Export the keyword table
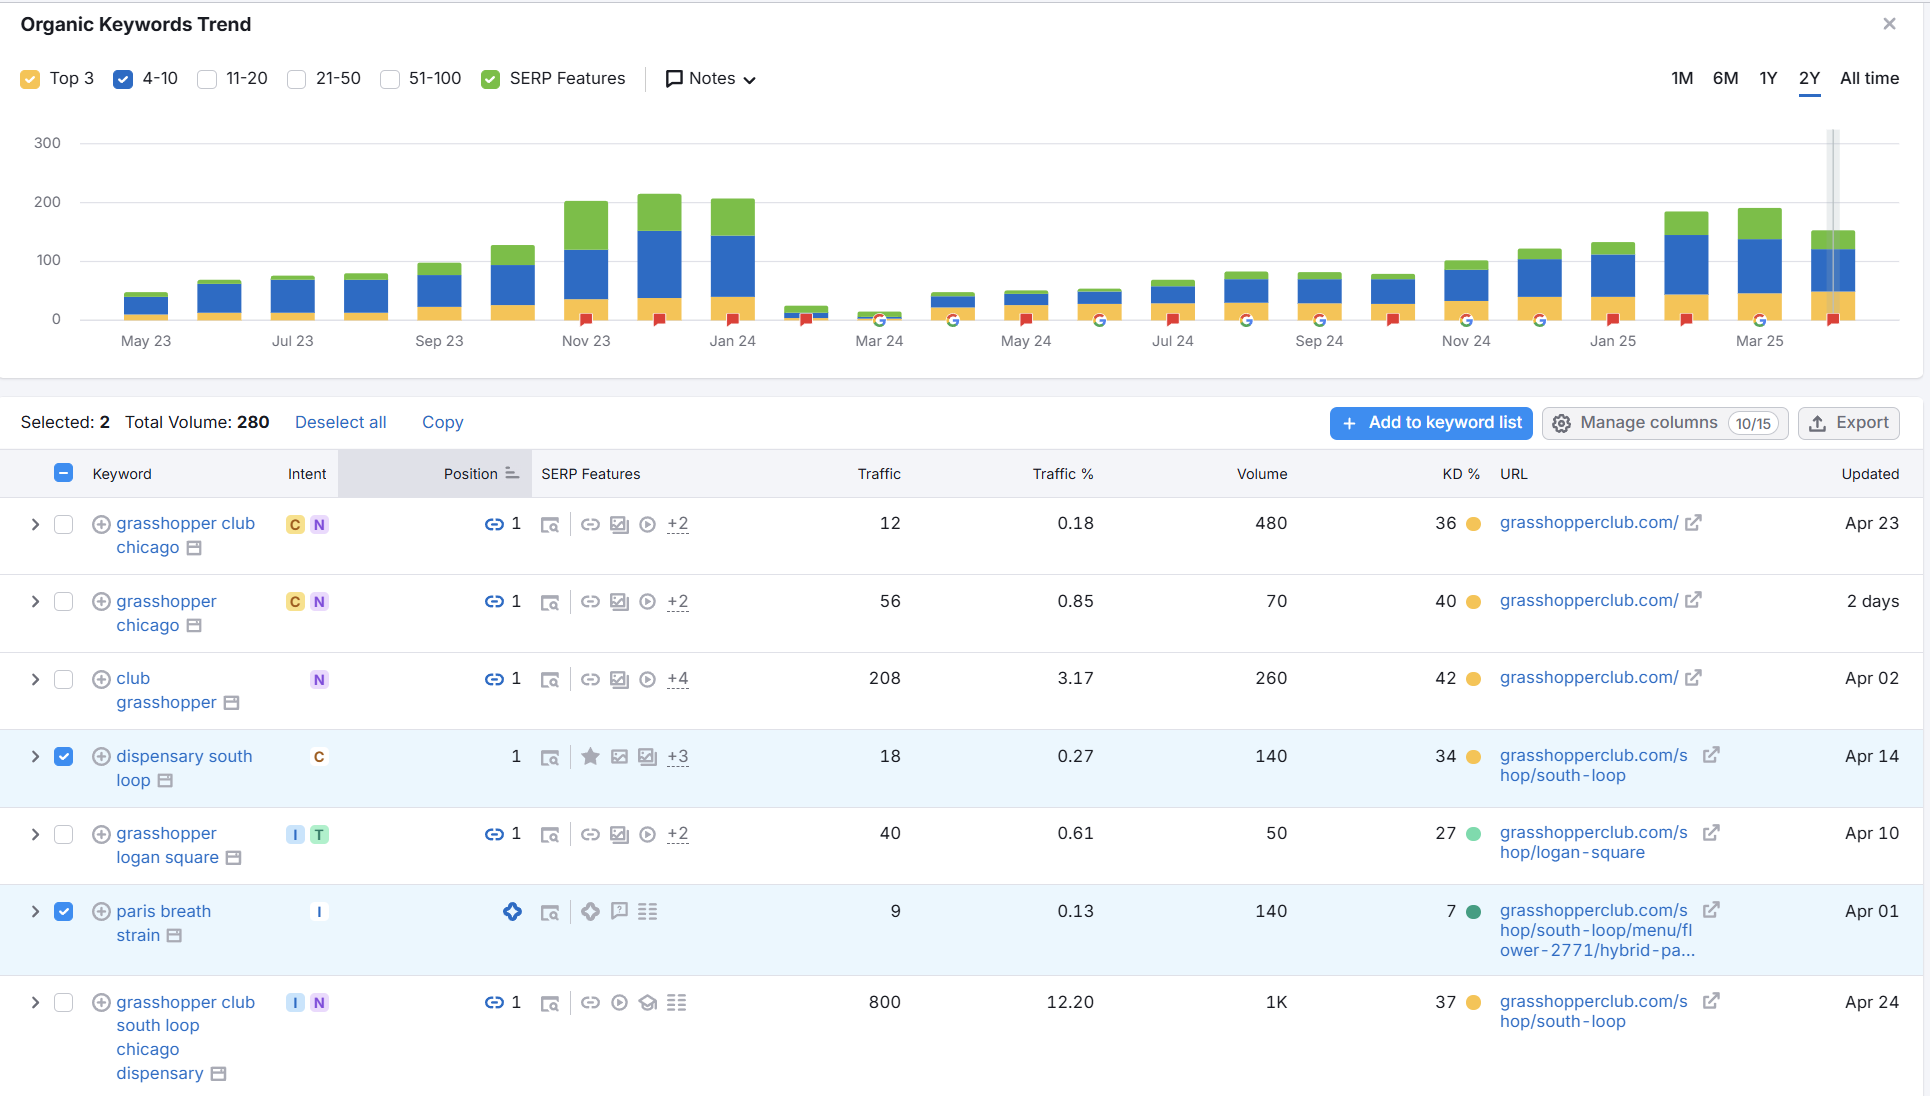 click(x=1849, y=423)
